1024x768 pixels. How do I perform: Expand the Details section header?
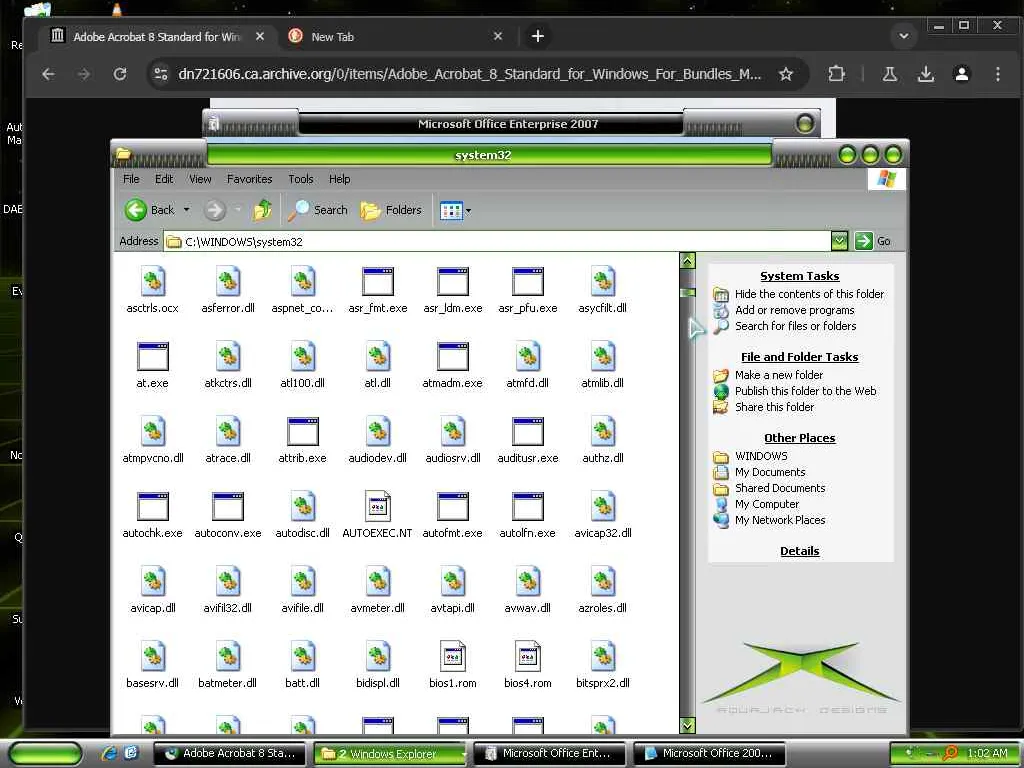799,551
